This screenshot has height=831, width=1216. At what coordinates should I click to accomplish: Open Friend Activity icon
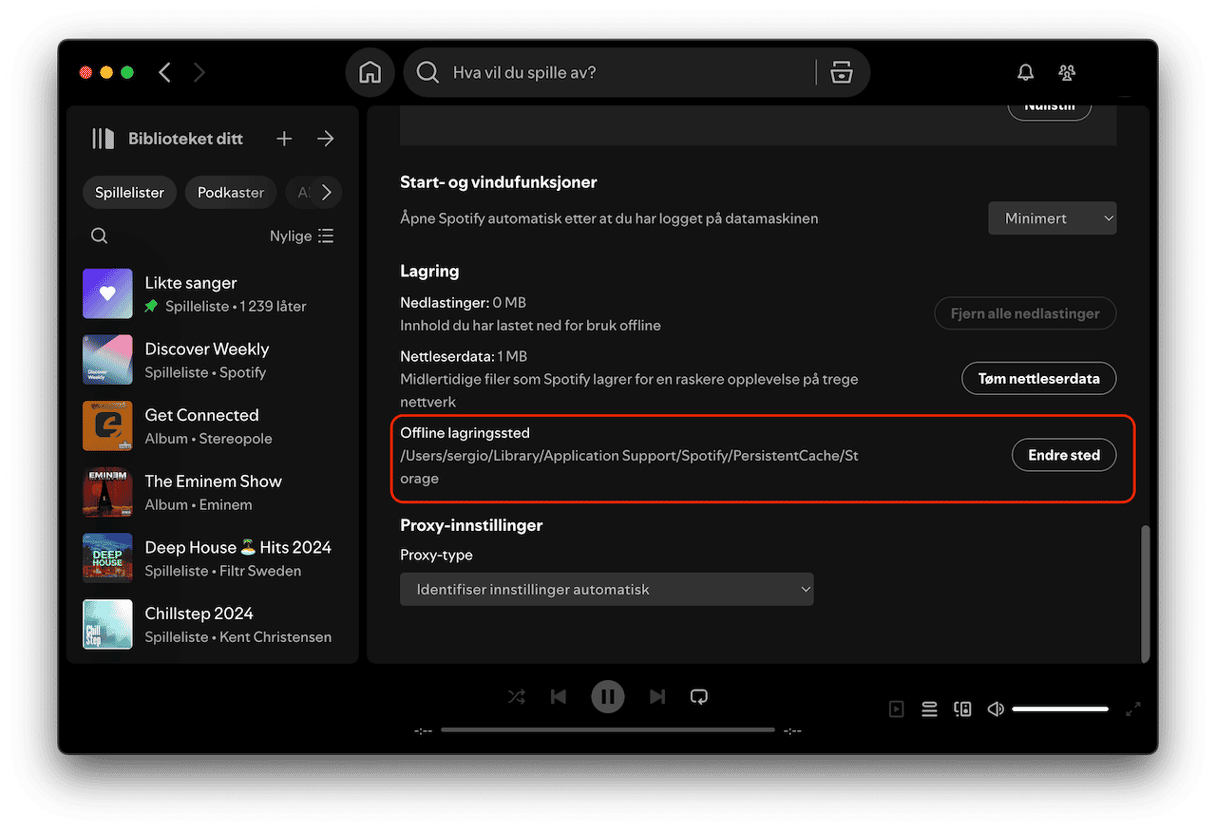tap(1067, 72)
